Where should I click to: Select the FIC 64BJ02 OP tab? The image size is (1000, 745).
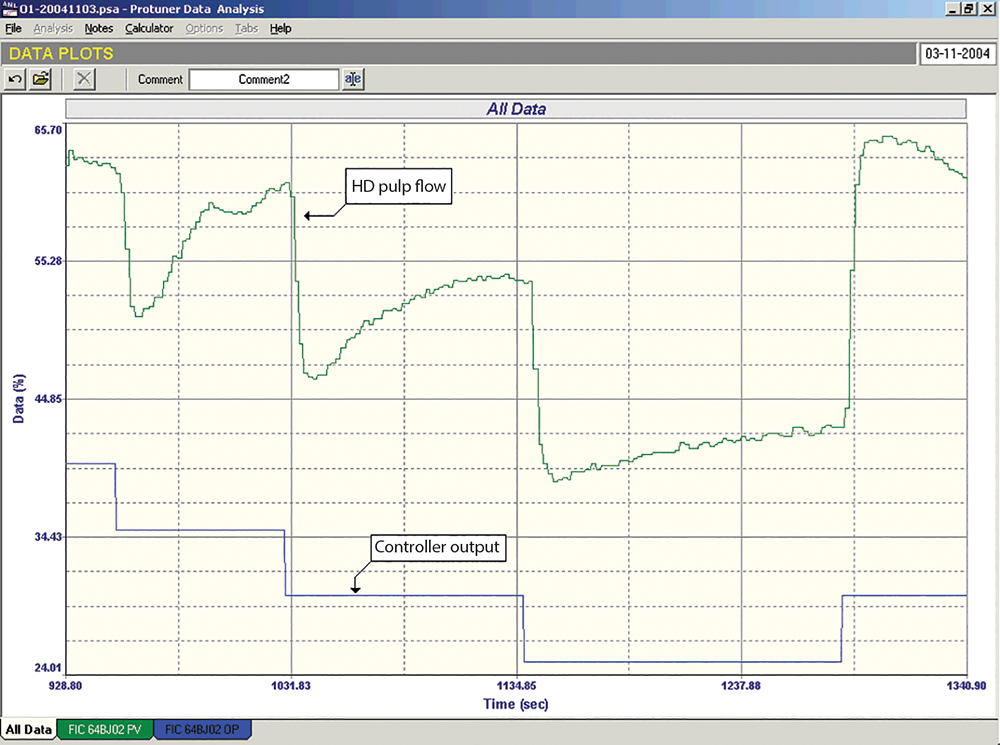pyautogui.click(x=204, y=730)
